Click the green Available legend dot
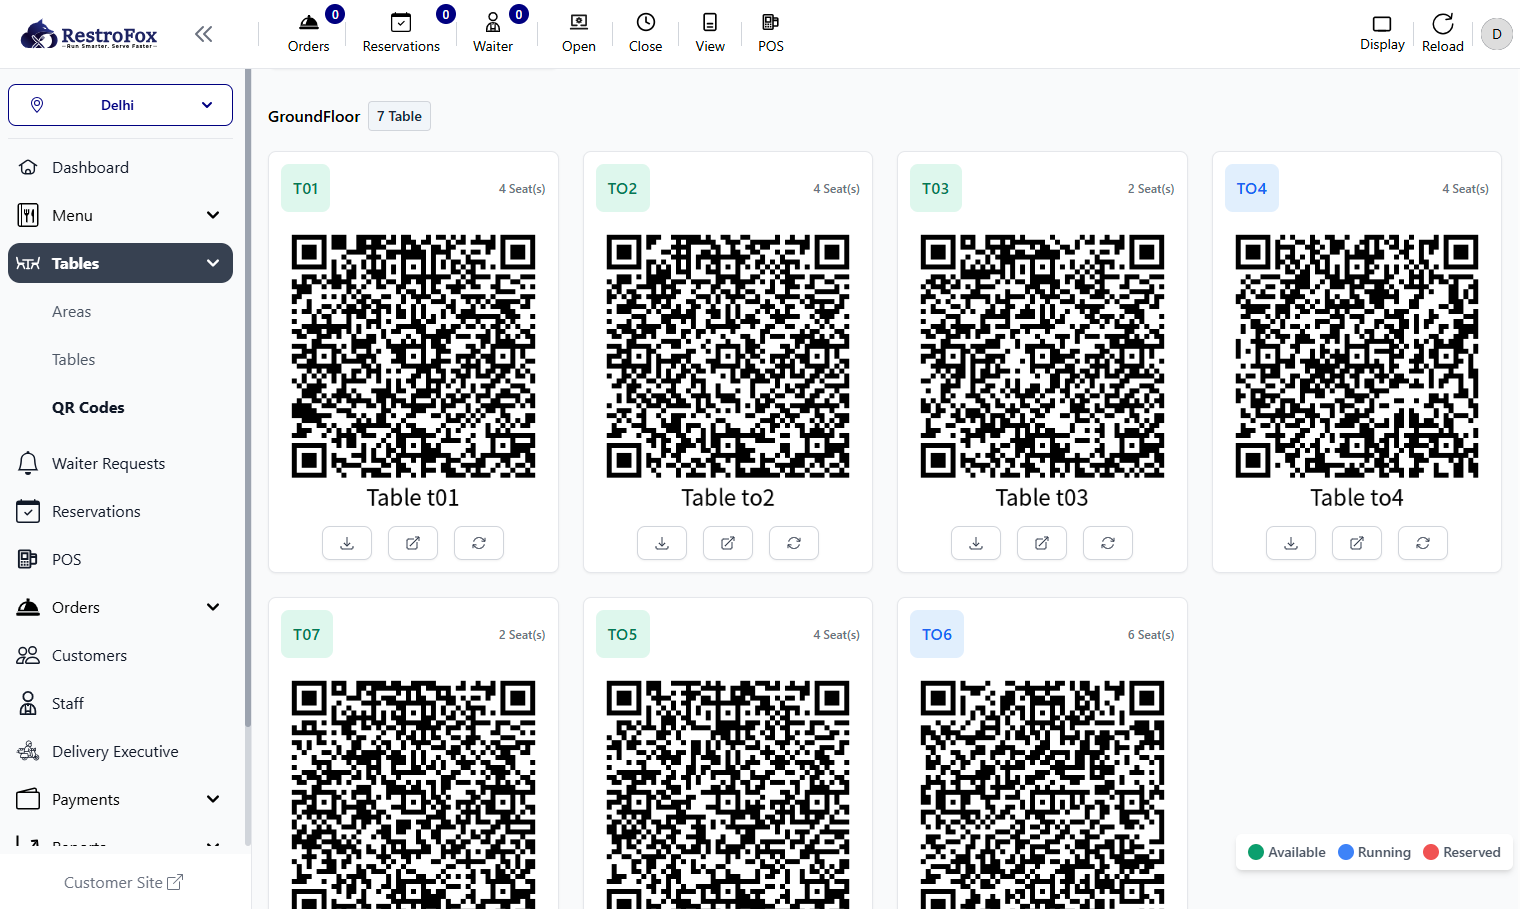Image resolution: width=1520 pixels, height=909 pixels. coord(1256,852)
